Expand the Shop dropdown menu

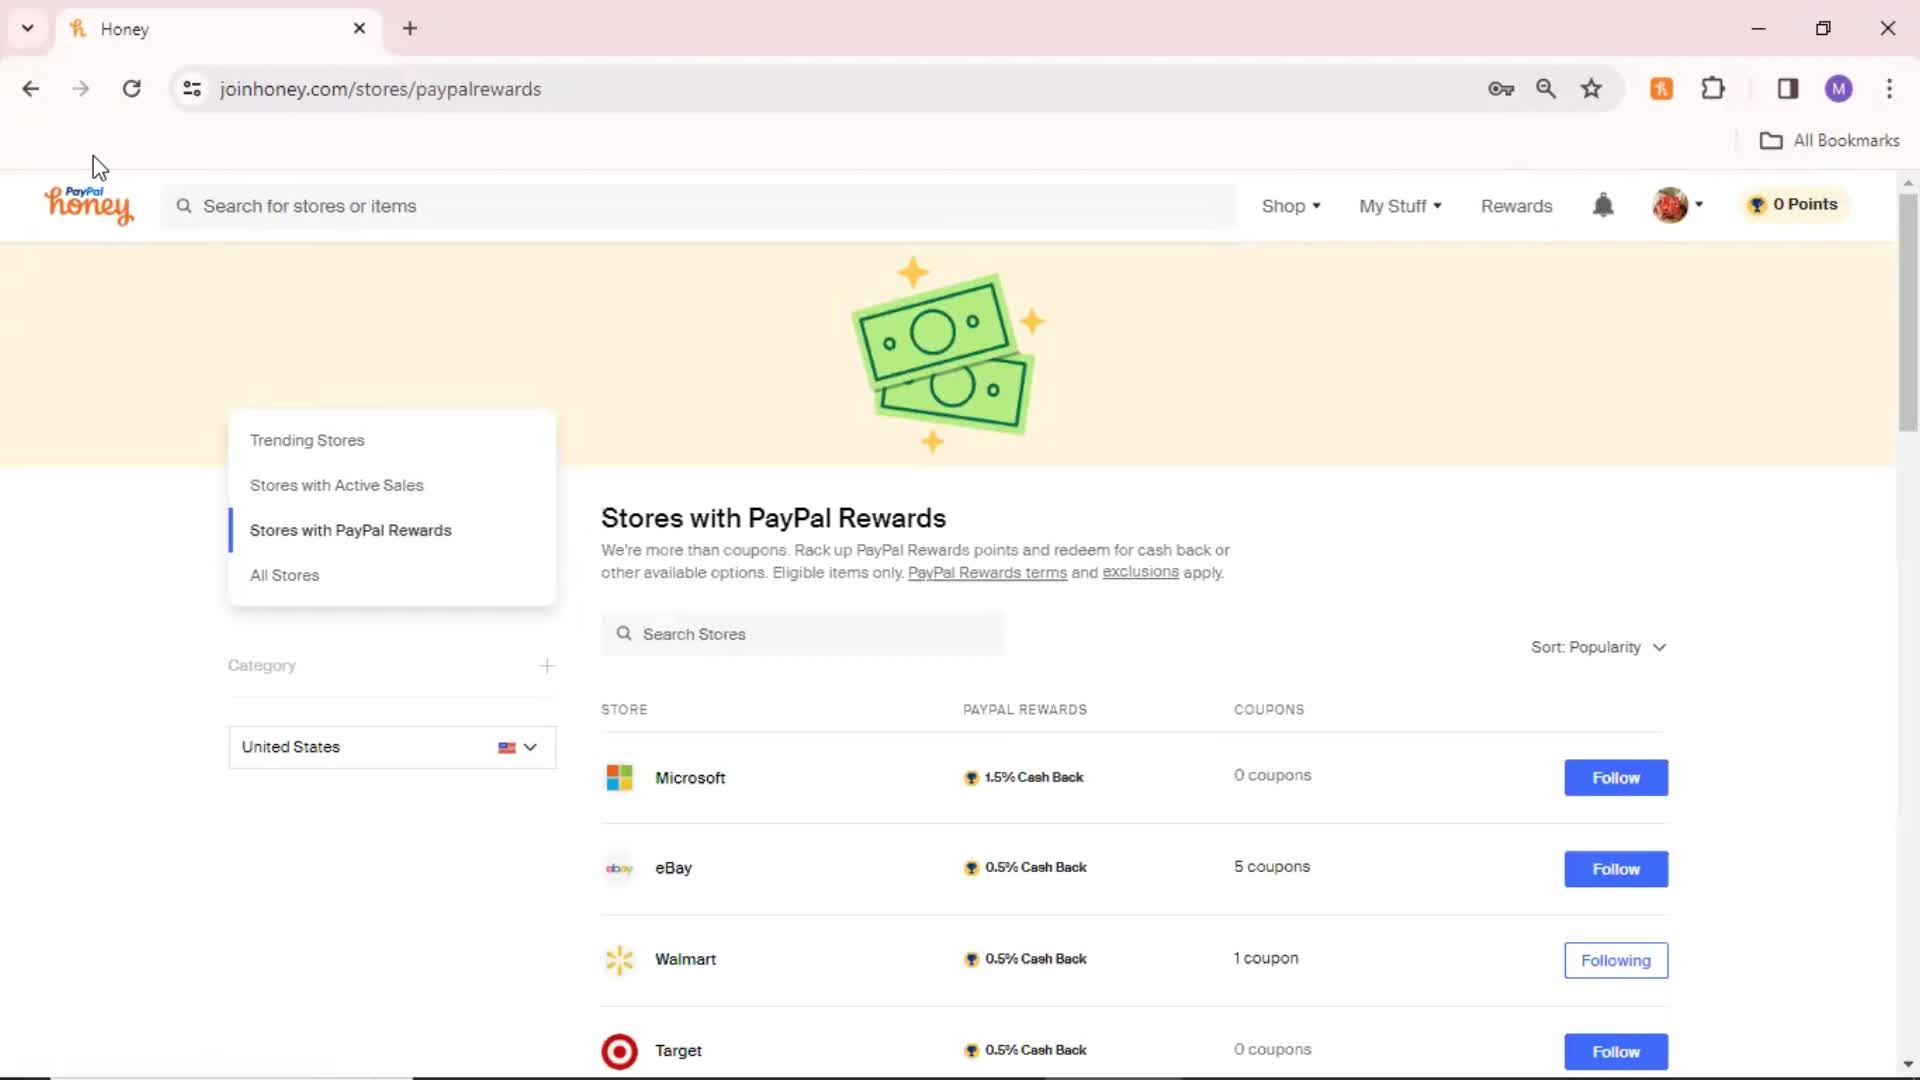(x=1291, y=205)
